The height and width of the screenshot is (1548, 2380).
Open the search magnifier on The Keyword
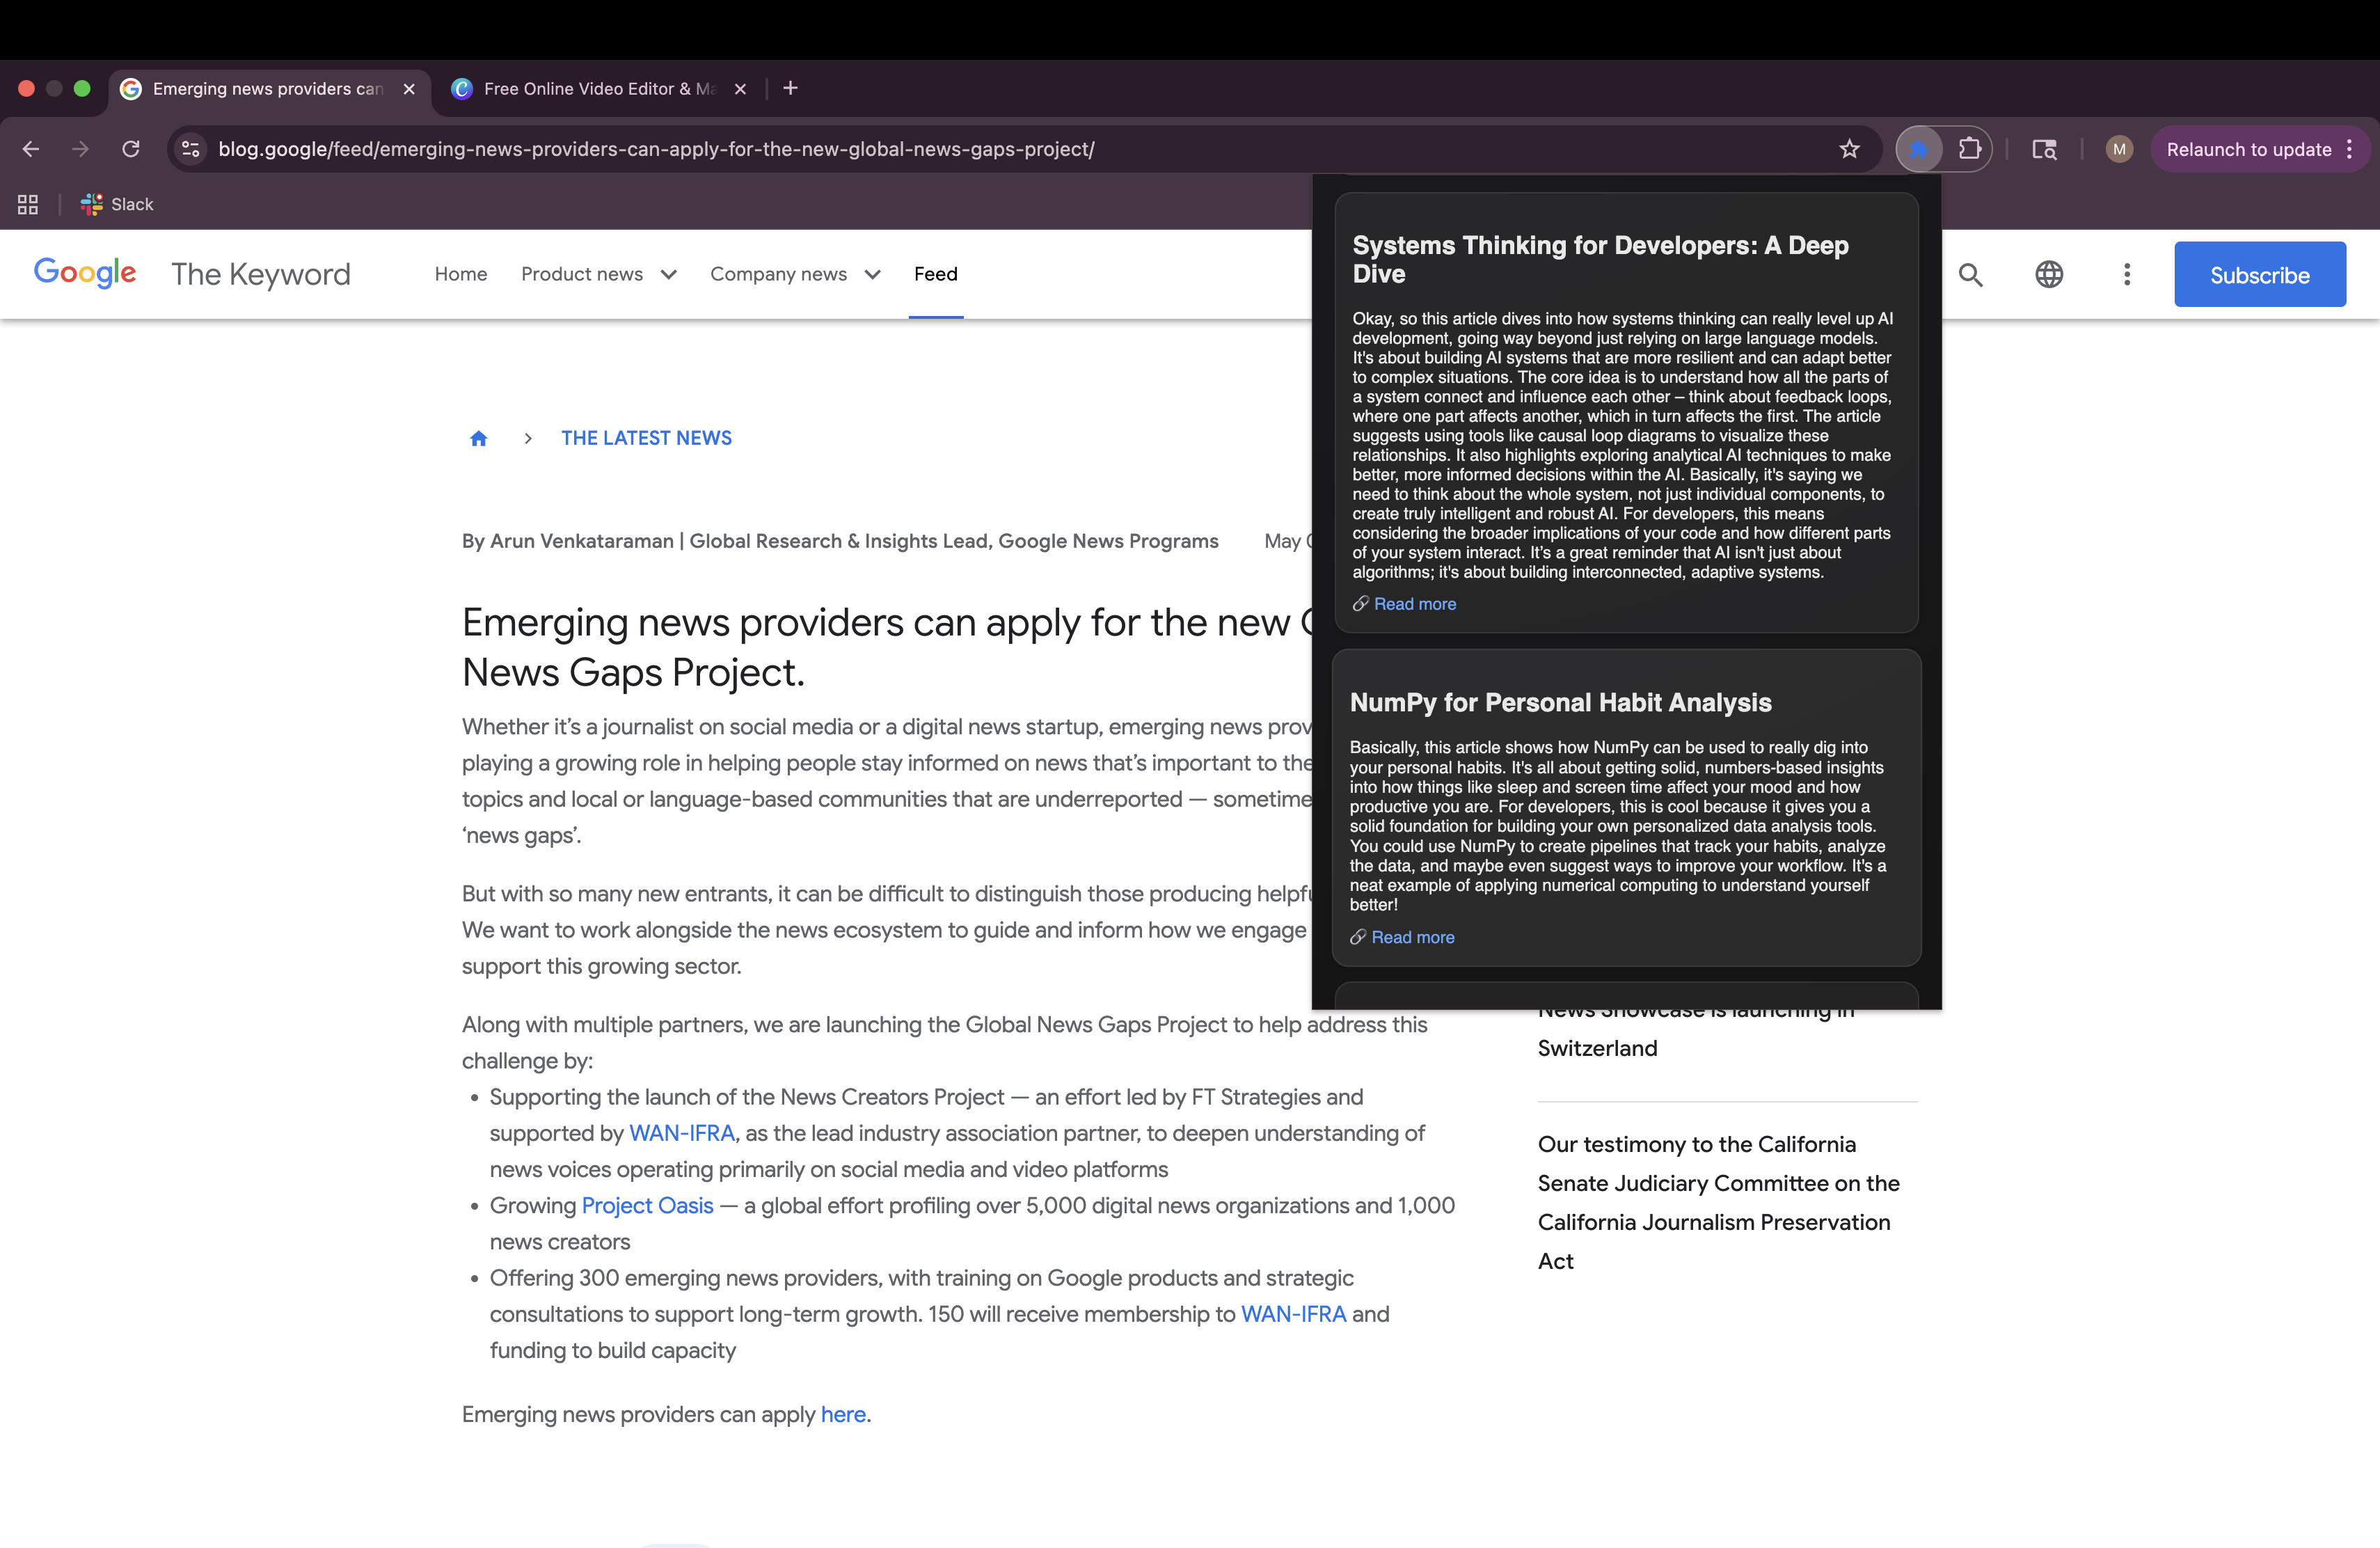(x=1970, y=275)
